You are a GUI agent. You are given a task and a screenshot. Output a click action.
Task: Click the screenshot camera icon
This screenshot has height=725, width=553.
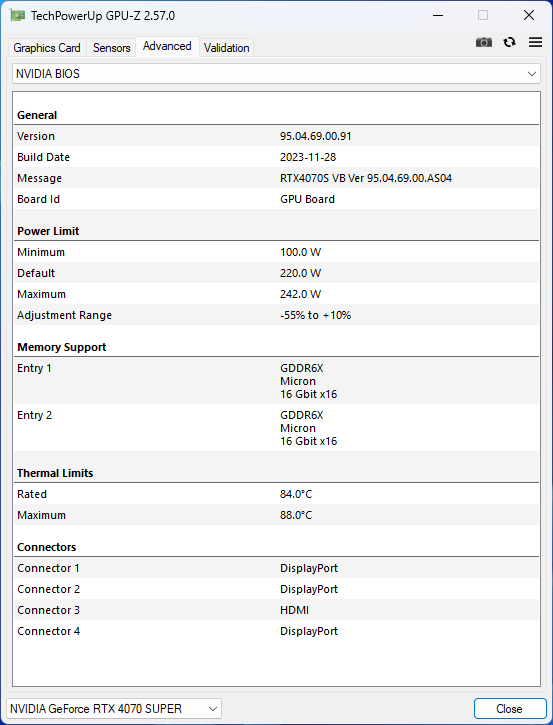click(484, 43)
